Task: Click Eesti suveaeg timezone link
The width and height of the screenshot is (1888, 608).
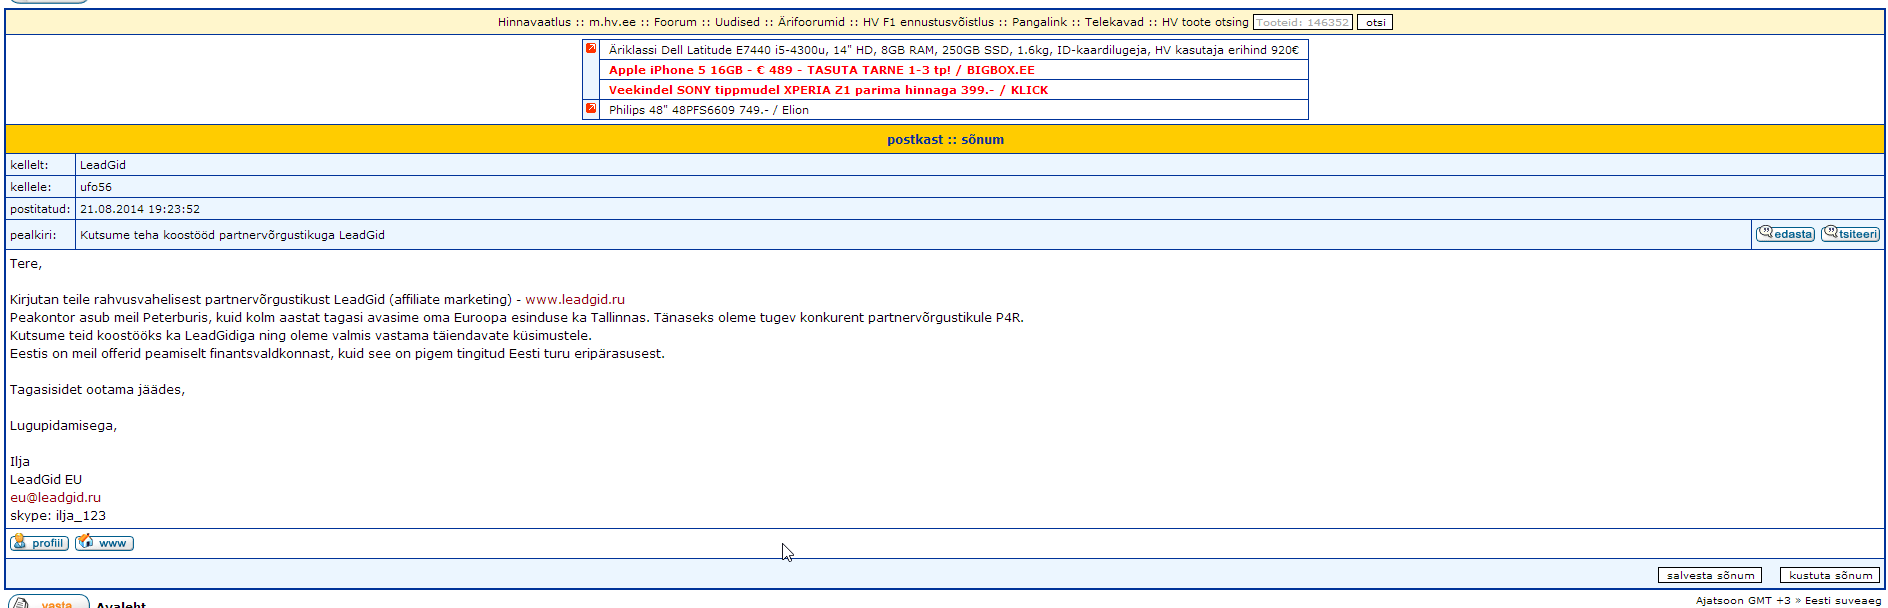Action: click(x=1843, y=600)
